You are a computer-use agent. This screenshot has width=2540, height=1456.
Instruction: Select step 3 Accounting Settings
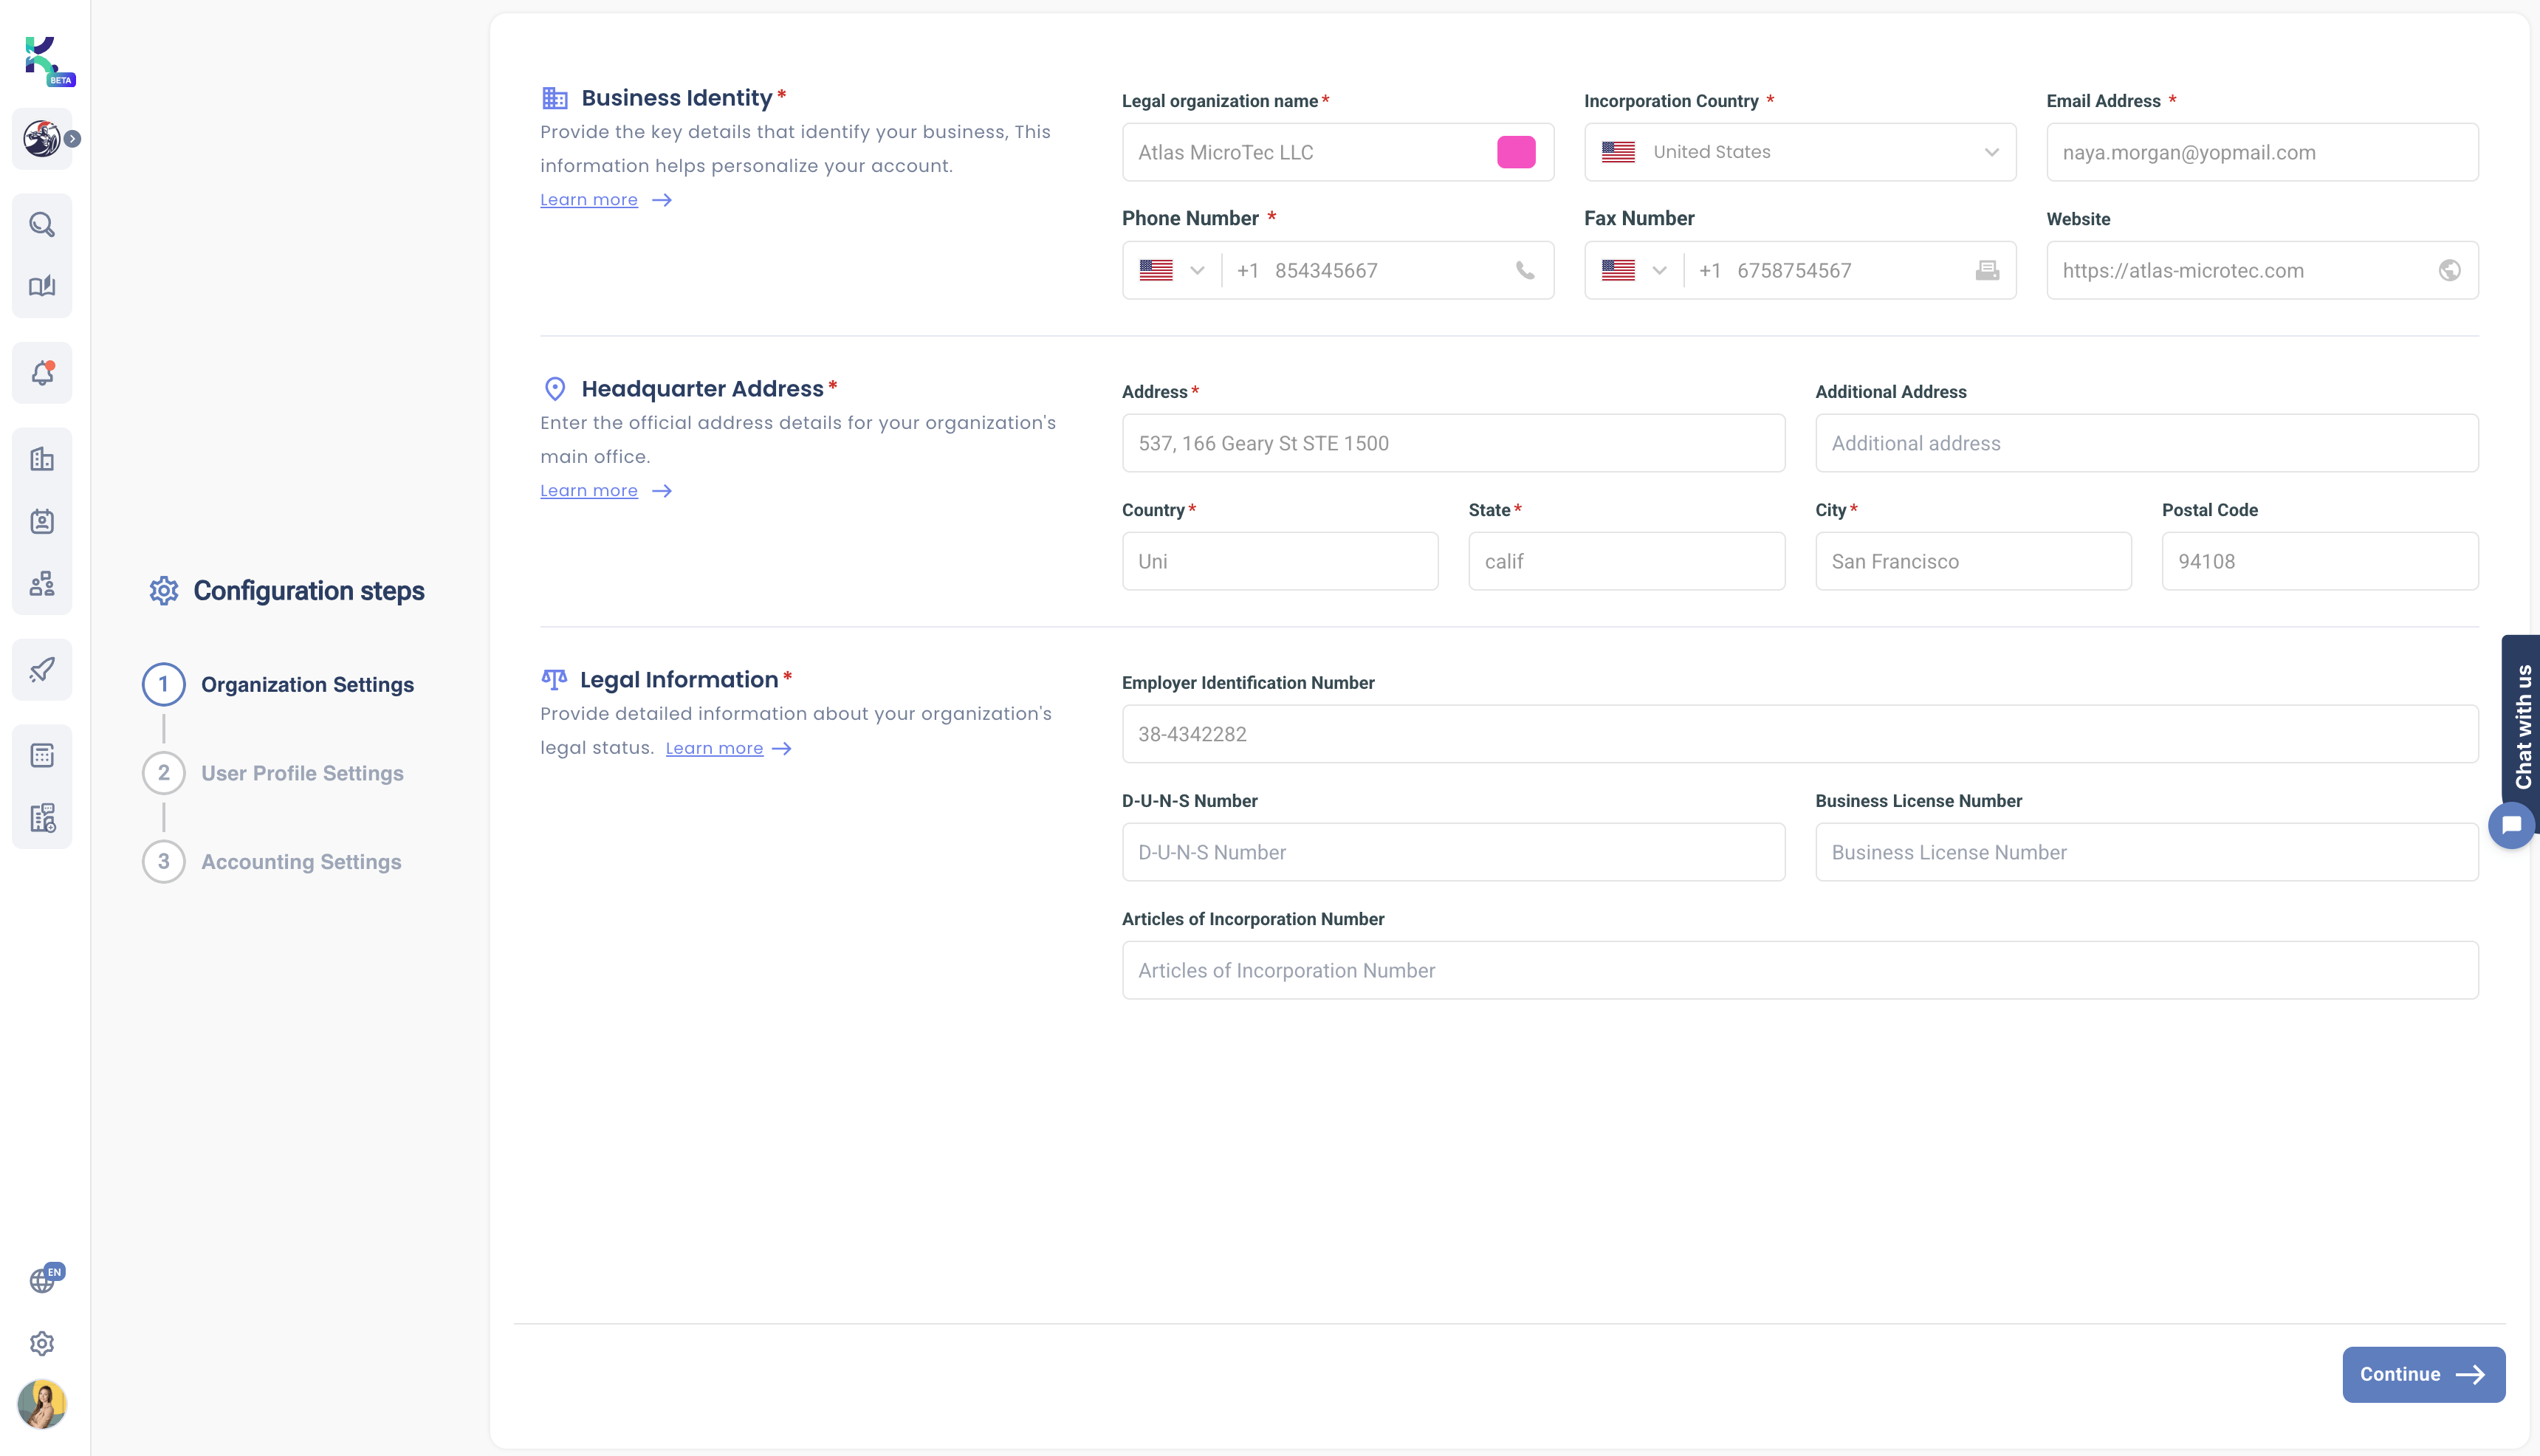coord(300,861)
